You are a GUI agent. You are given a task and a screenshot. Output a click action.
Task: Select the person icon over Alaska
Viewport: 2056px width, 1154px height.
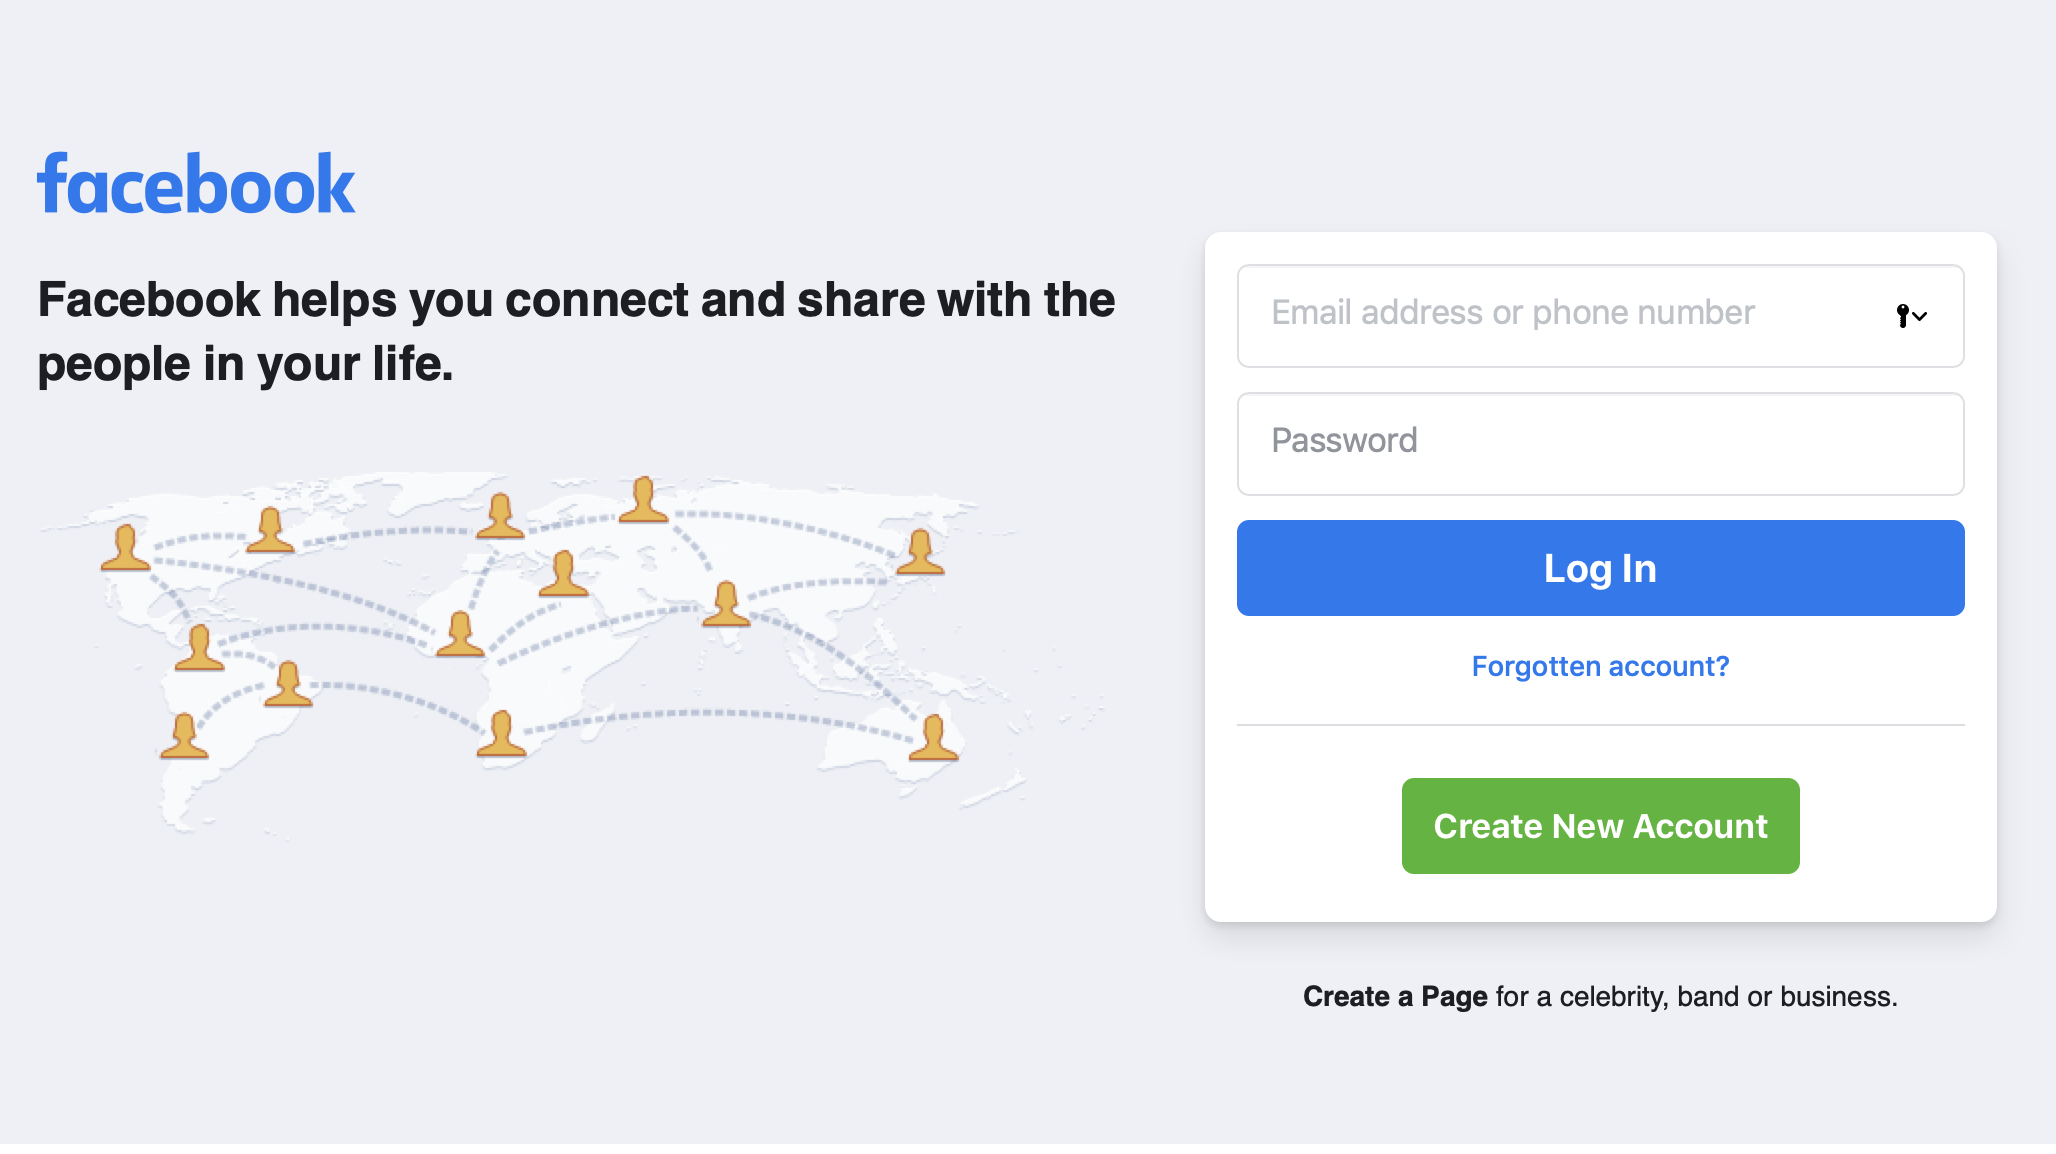pos(126,548)
